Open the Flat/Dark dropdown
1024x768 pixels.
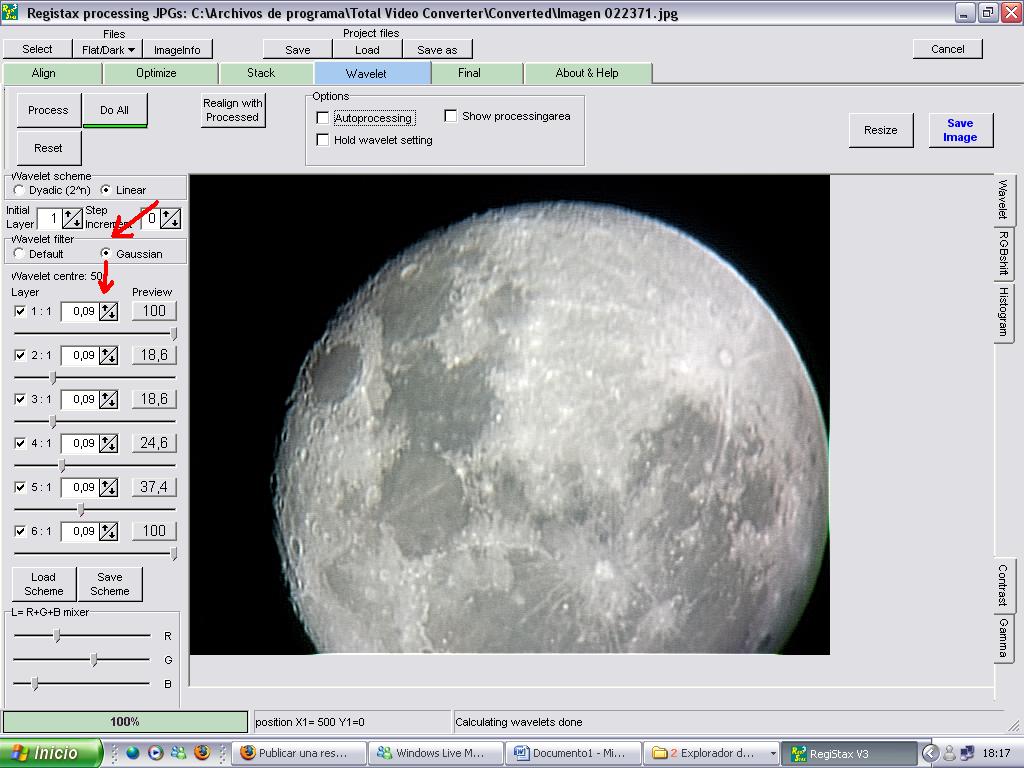pyautogui.click(x=108, y=50)
